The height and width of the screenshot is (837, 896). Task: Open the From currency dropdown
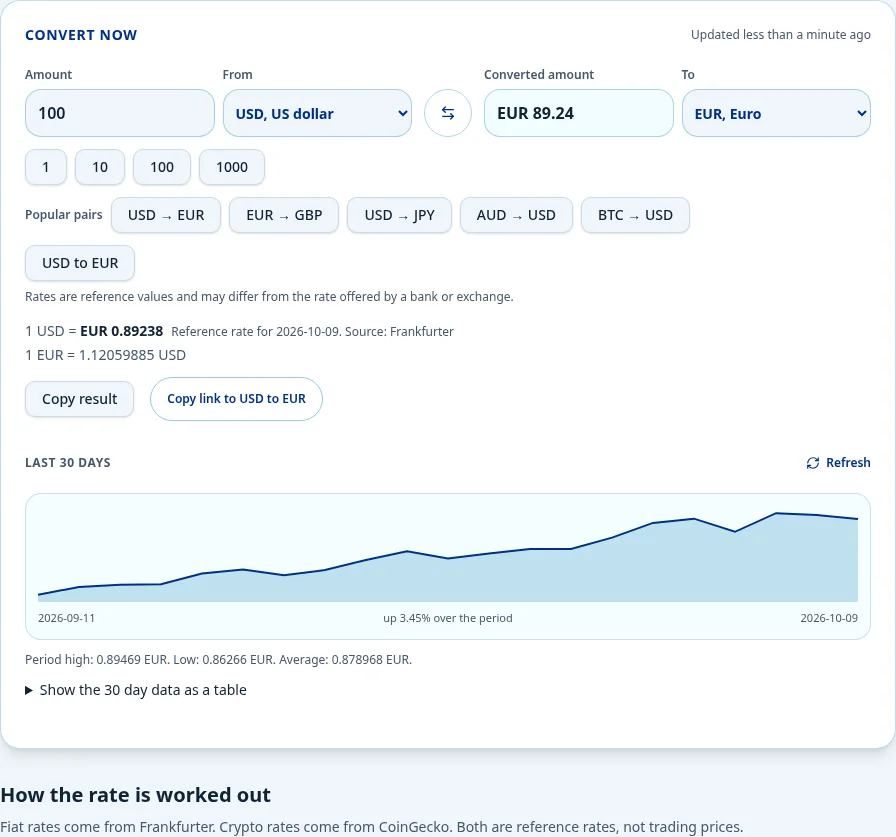317,113
